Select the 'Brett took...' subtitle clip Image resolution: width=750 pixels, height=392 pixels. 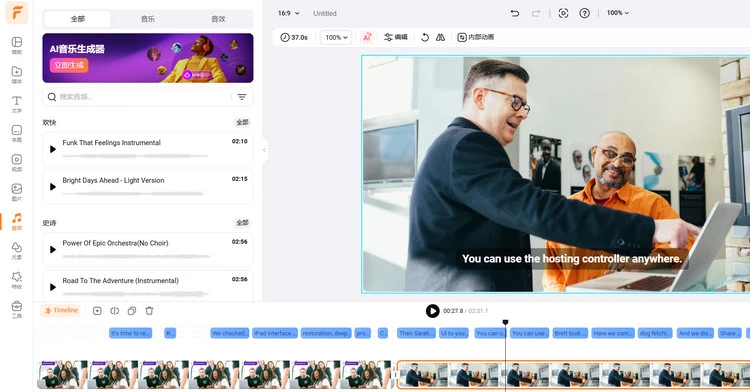570,333
